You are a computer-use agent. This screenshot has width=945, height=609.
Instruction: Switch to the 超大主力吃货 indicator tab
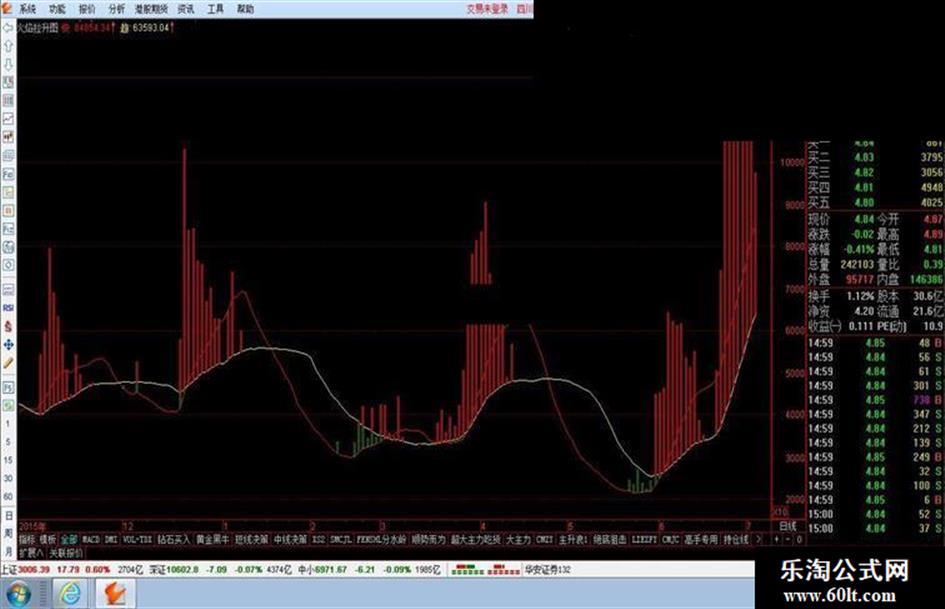476,539
